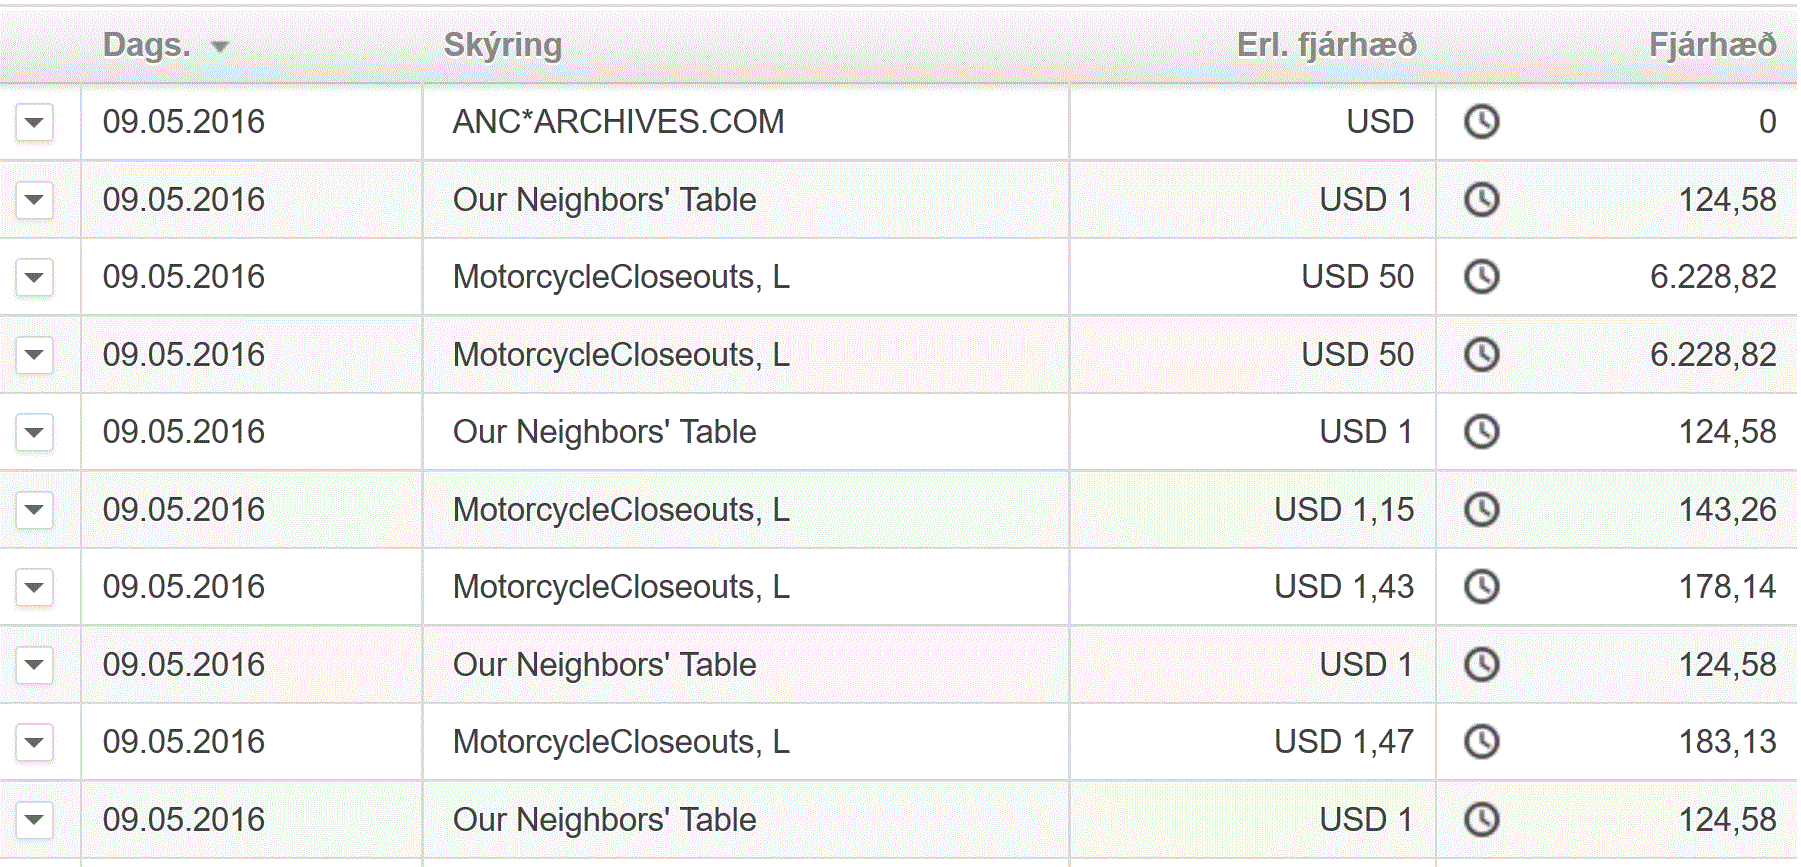Expand the ANC*ARCHIVES.COM transaction row
The height and width of the screenshot is (867, 1801).
pyautogui.click(x=34, y=123)
